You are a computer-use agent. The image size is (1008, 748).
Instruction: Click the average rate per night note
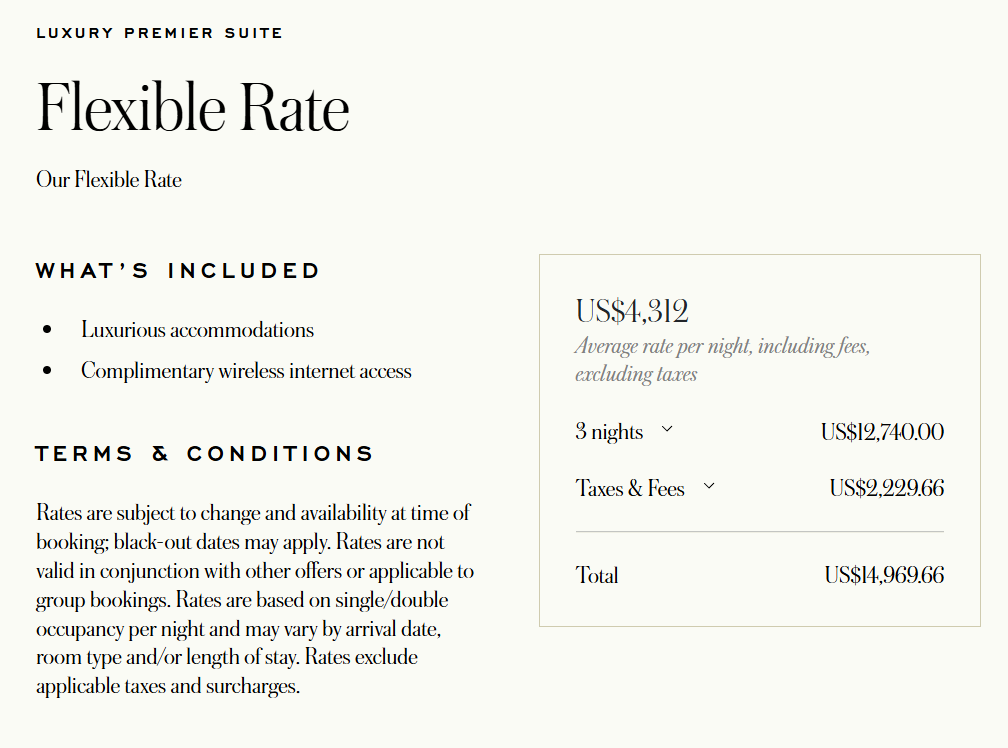(x=723, y=360)
